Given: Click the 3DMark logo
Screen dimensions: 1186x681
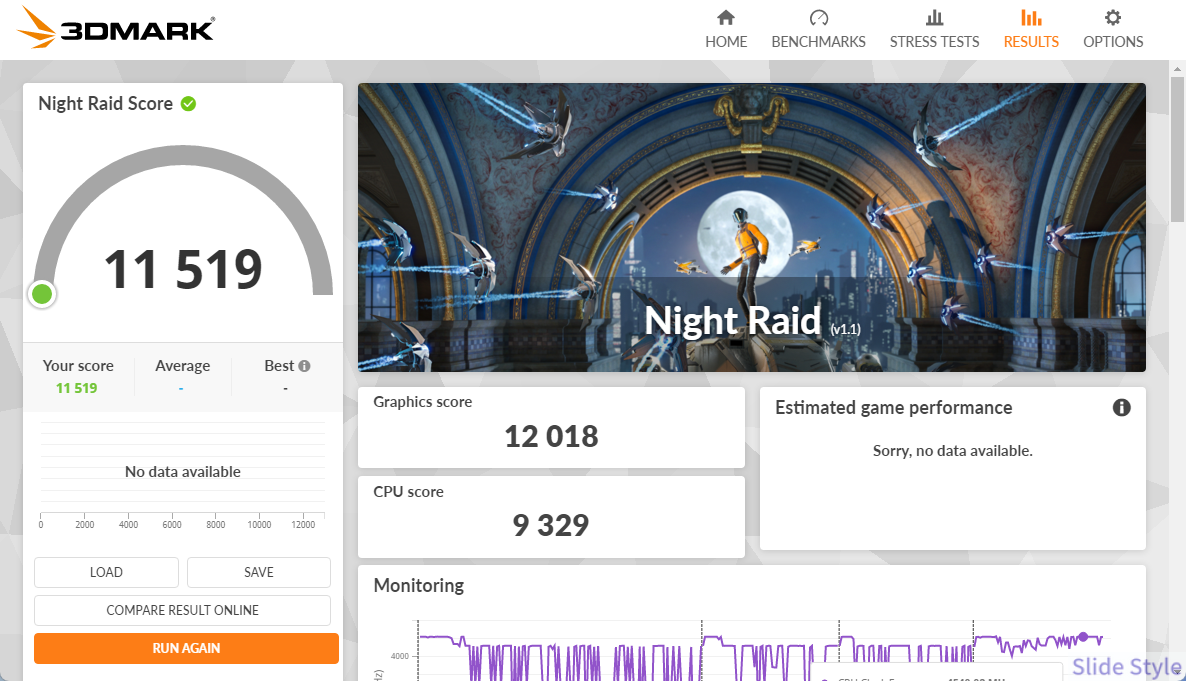Looking at the screenshot, I should tap(116, 29).
